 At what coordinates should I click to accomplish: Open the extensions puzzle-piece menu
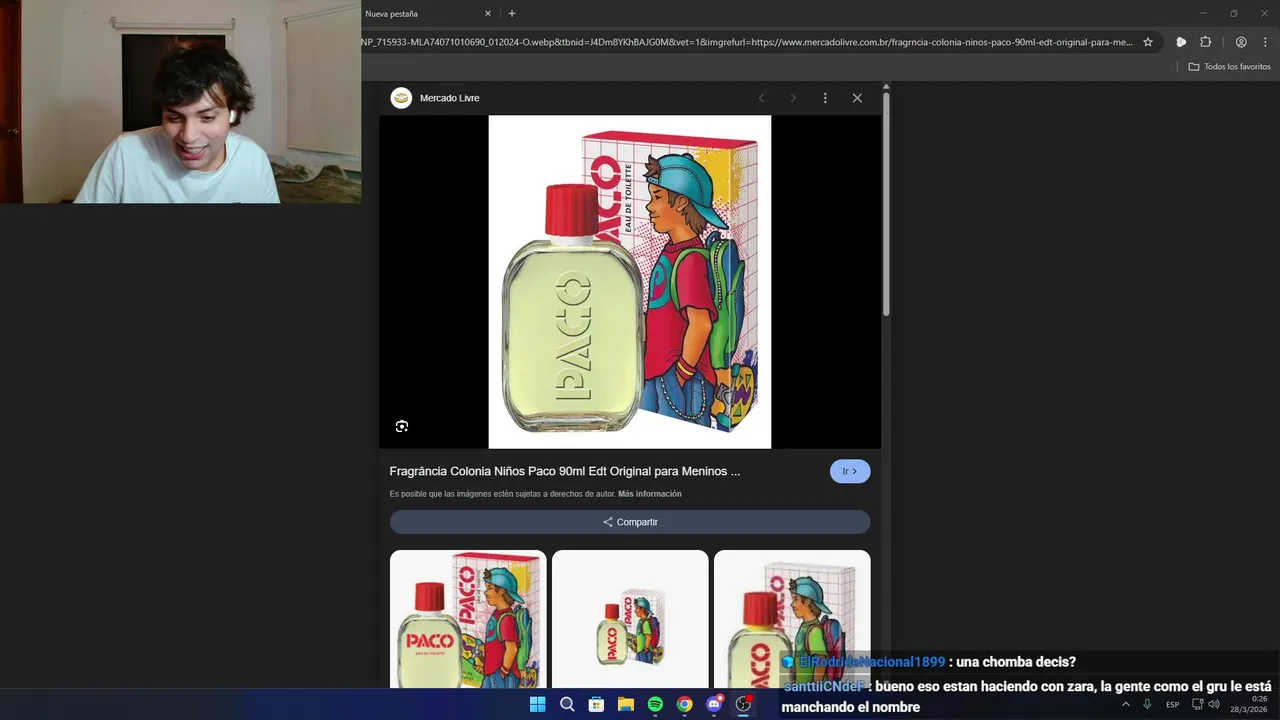click(1205, 42)
